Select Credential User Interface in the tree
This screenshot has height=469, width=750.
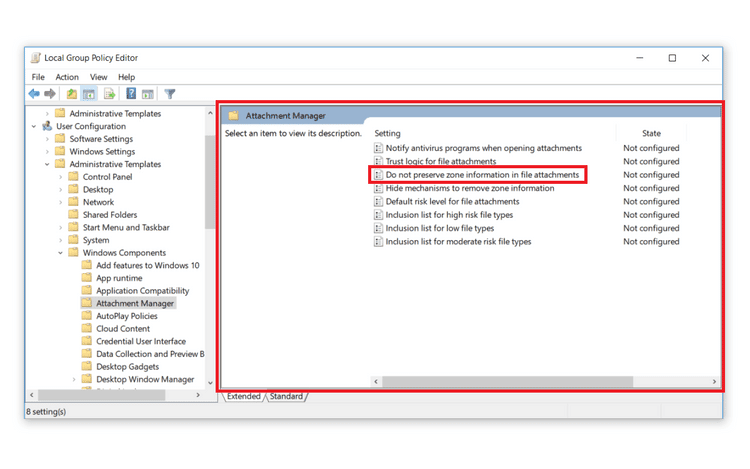pos(141,341)
